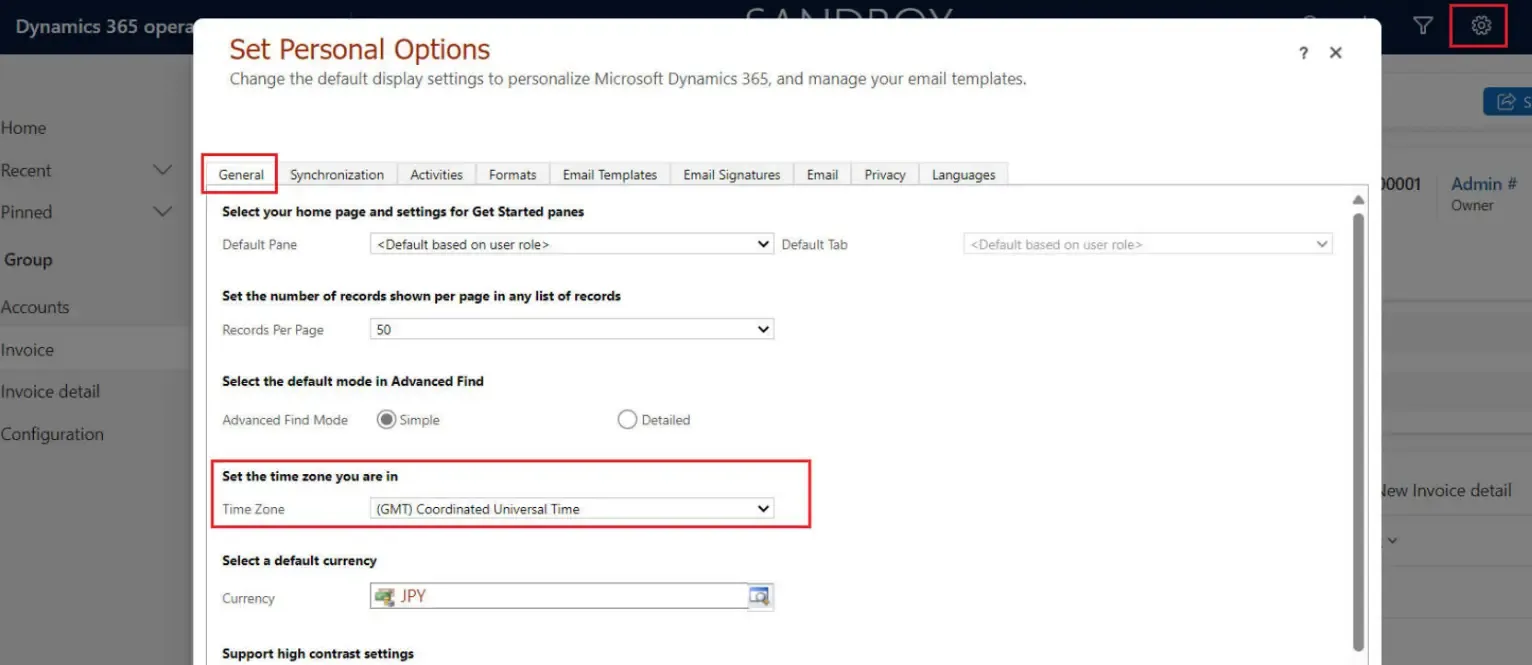This screenshot has height=665, width=1532.
Task: Close the Set Personal Options dialog
Action: pyautogui.click(x=1335, y=53)
